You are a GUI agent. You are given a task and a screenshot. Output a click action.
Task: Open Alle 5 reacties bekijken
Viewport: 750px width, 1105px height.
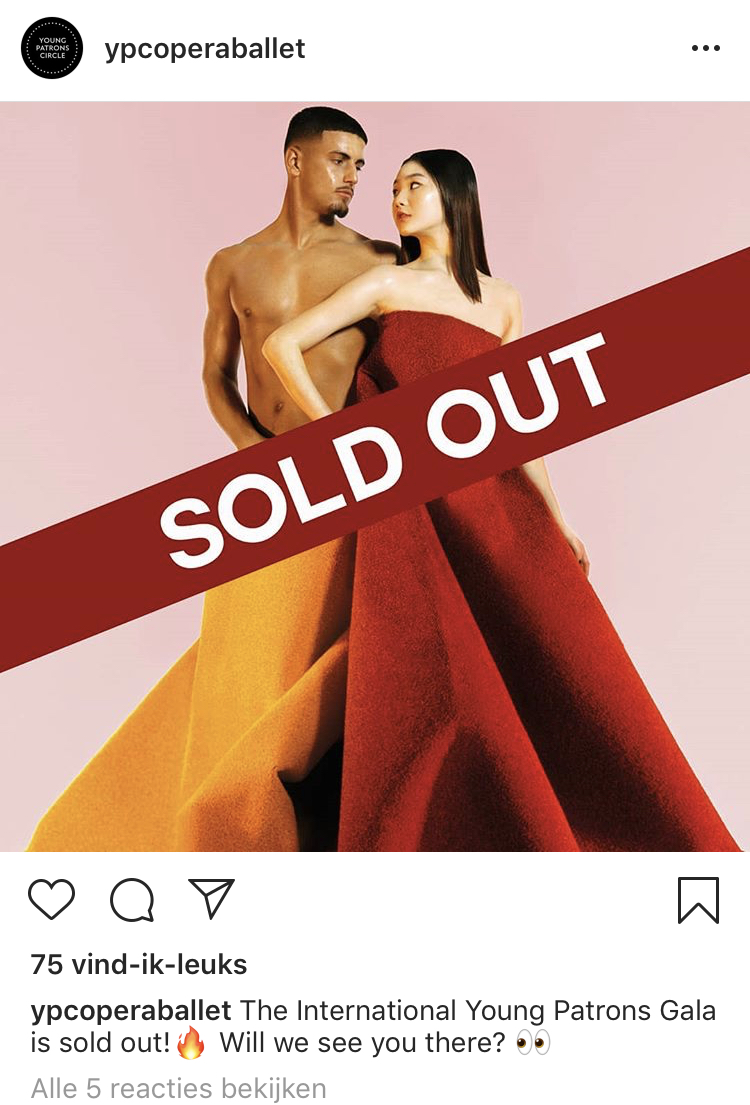(178, 1088)
